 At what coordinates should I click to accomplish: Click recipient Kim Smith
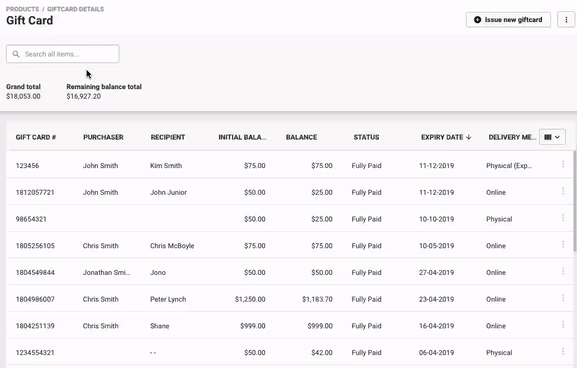[x=166, y=166]
